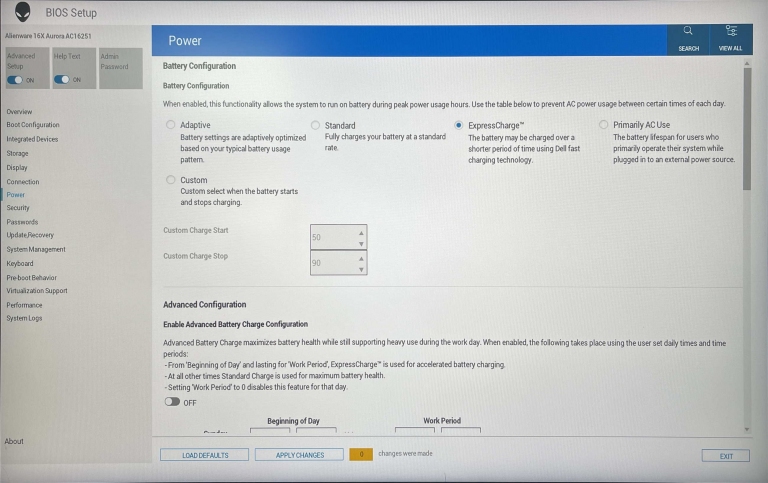Screen dimensions: 768x483
Task: Toggle Advanced Setup switch
Action: tap(20, 80)
